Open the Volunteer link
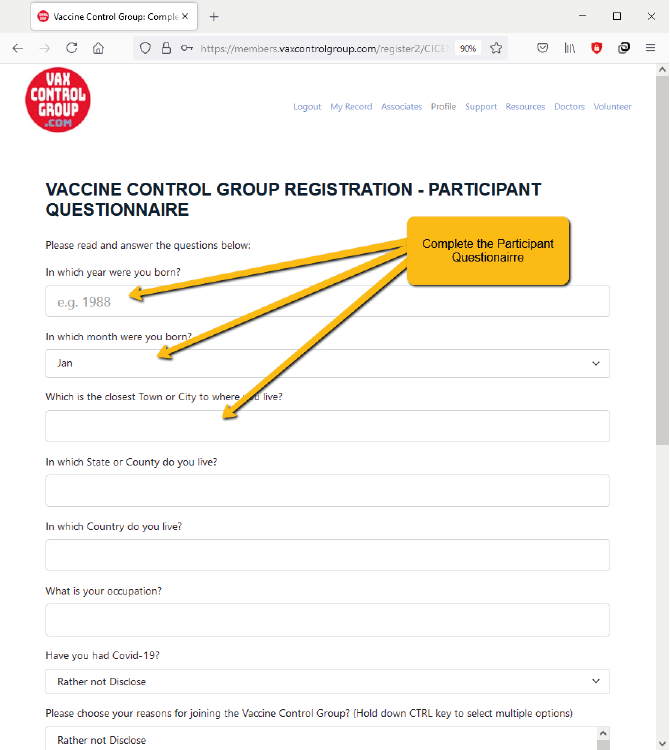The height and width of the screenshot is (750, 670). point(612,107)
